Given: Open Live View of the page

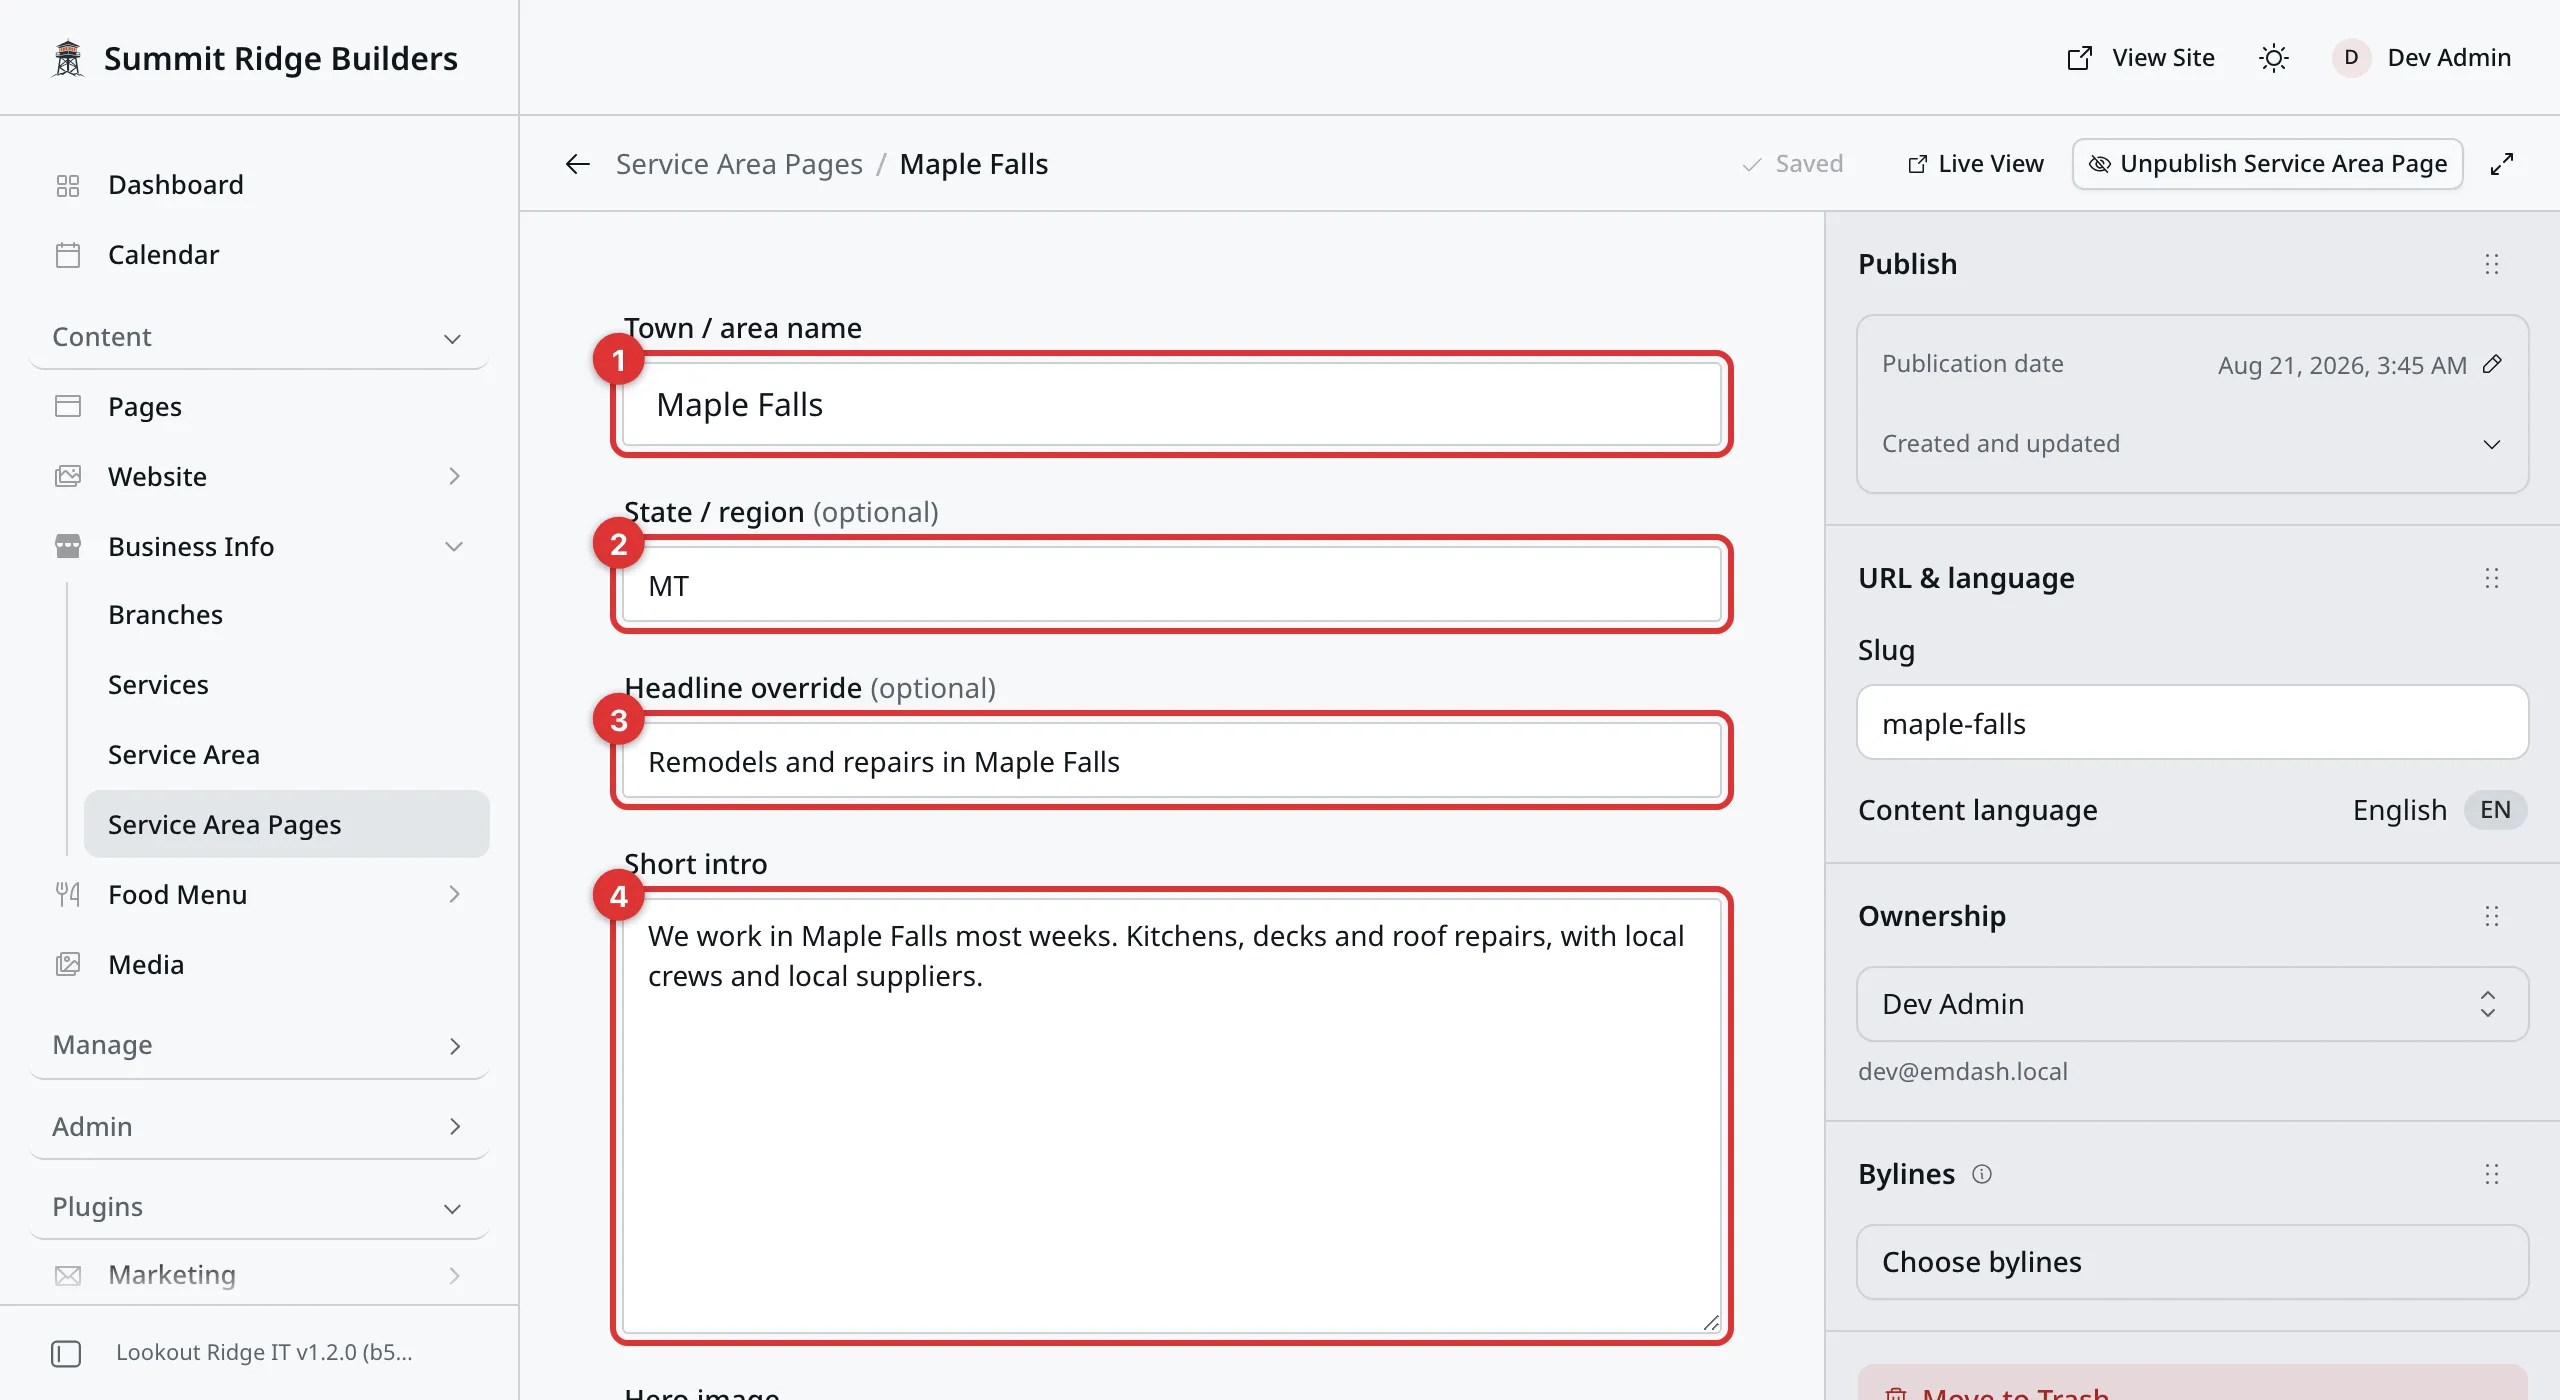Looking at the screenshot, I should pyautogui.click(x=1976, y=164).
